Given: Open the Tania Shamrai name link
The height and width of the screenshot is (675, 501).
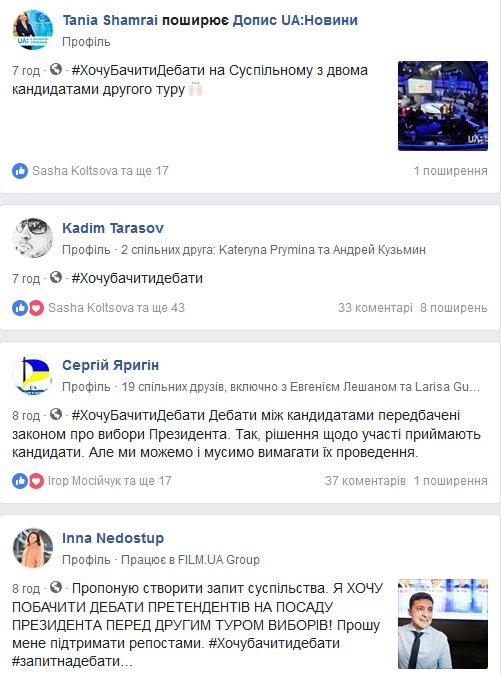Looking at the screenshot, I should [111, 20].
